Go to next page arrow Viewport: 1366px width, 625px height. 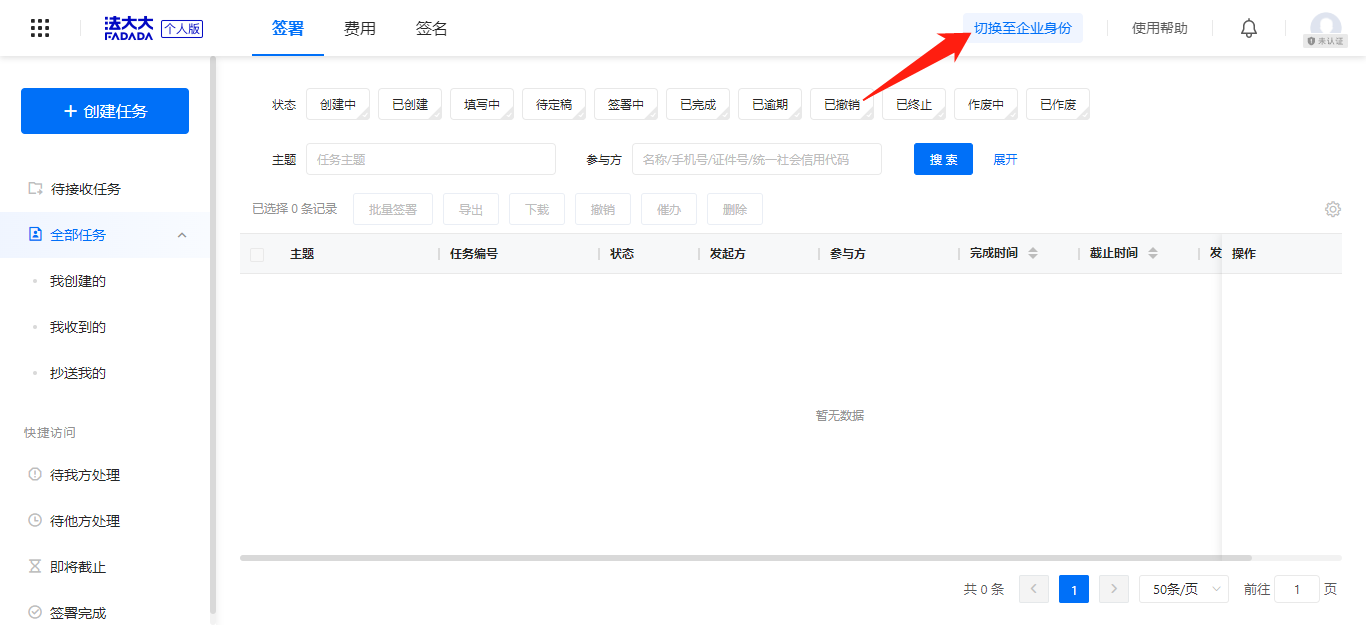(1114, 589)
